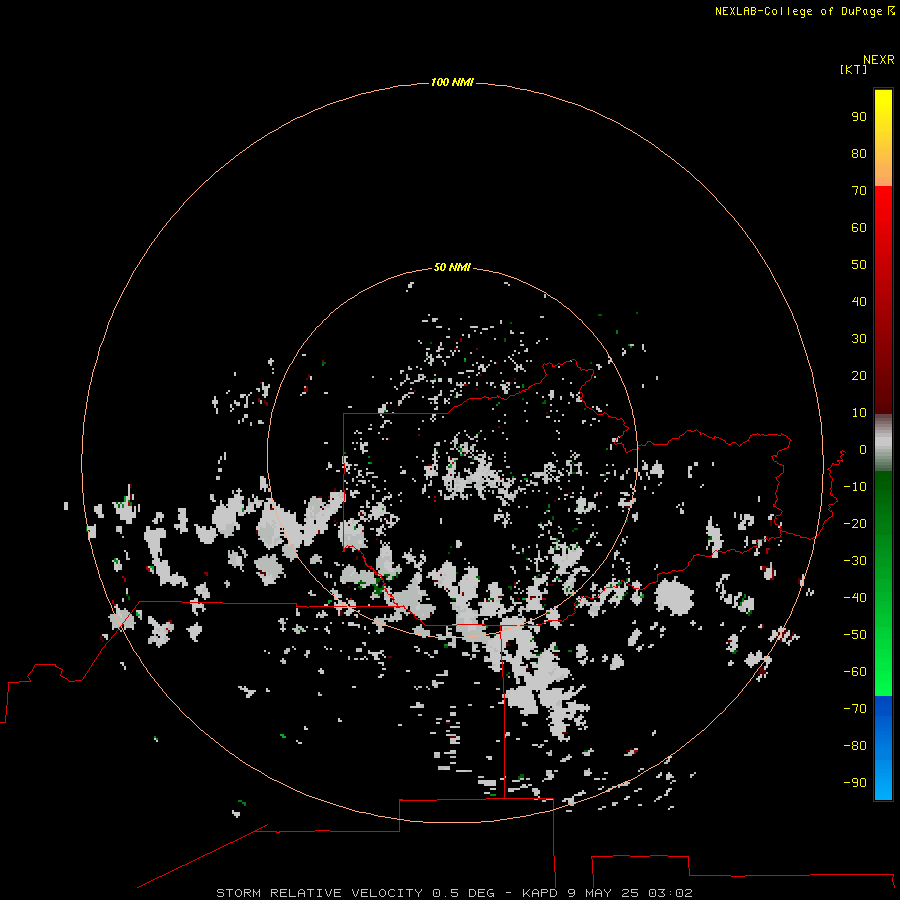This screenshot has height=900, width=900.
Task: Click the 0 knot scale value
Action: tap(863, 449)
